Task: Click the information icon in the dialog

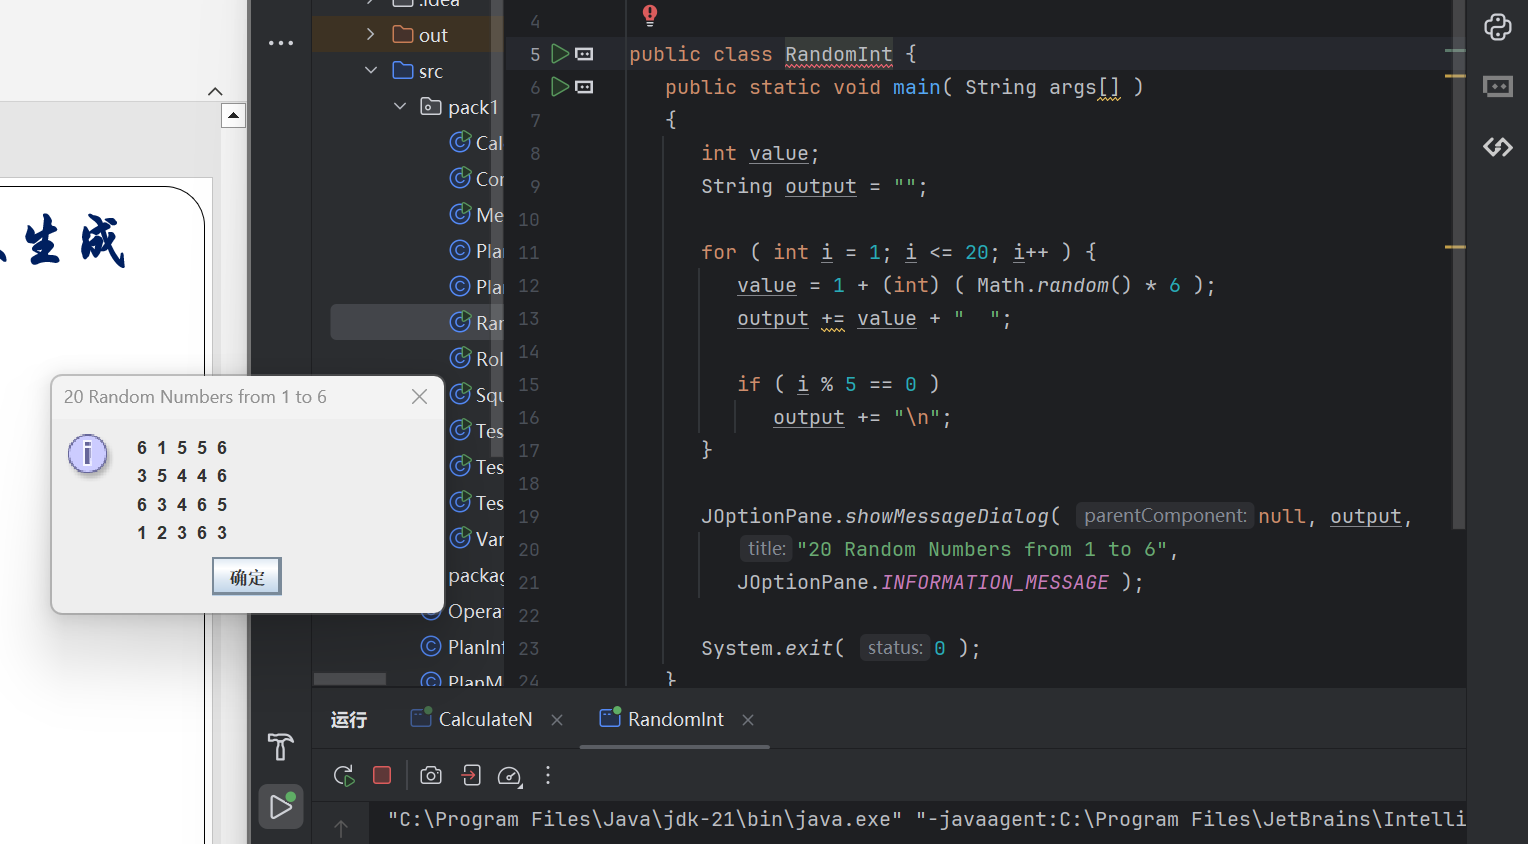Action: click(88, 454)
